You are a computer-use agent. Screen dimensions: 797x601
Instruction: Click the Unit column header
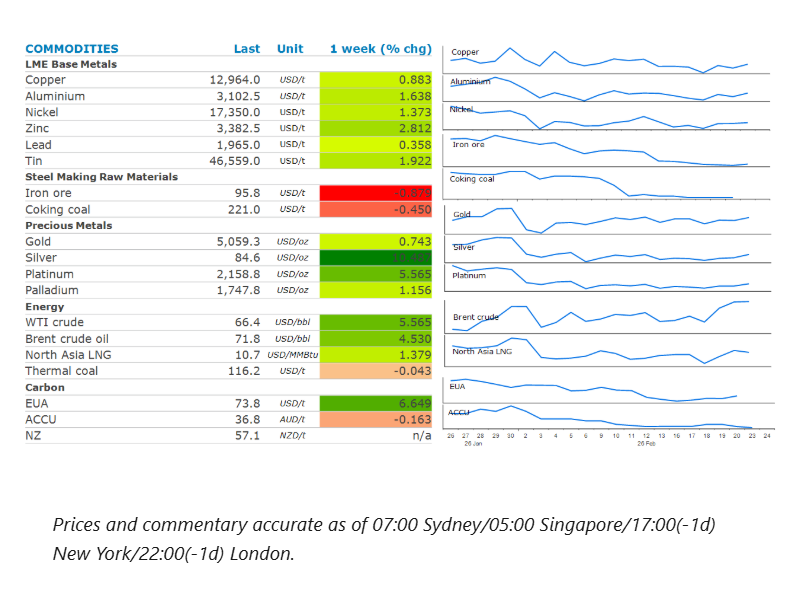[x=290, y=49]
